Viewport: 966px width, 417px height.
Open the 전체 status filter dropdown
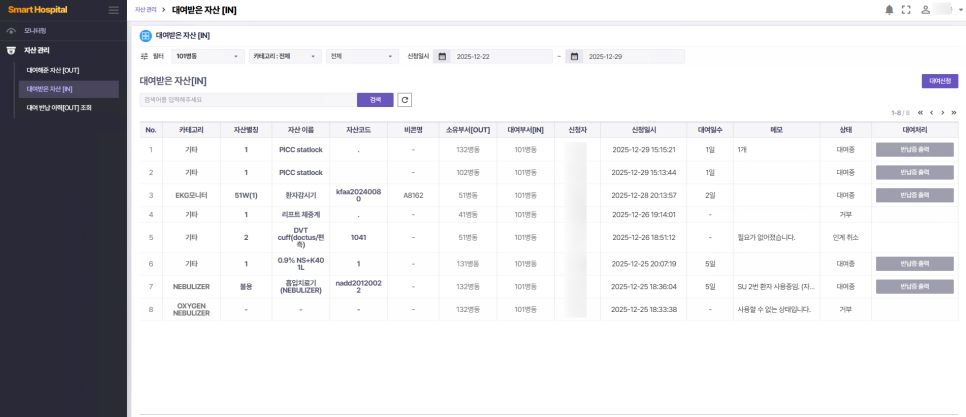362,57
